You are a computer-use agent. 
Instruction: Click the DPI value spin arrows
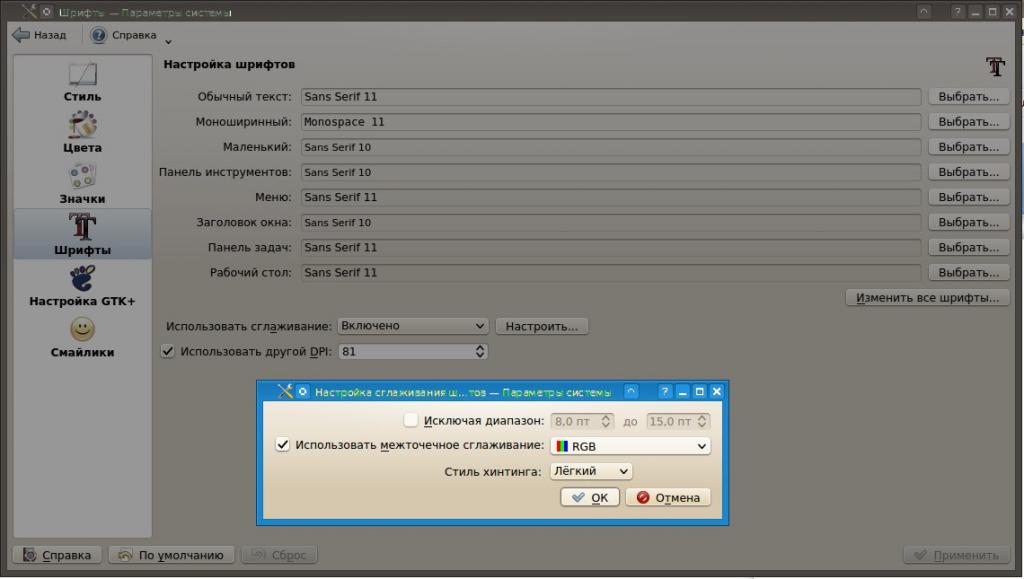[480, 351]
